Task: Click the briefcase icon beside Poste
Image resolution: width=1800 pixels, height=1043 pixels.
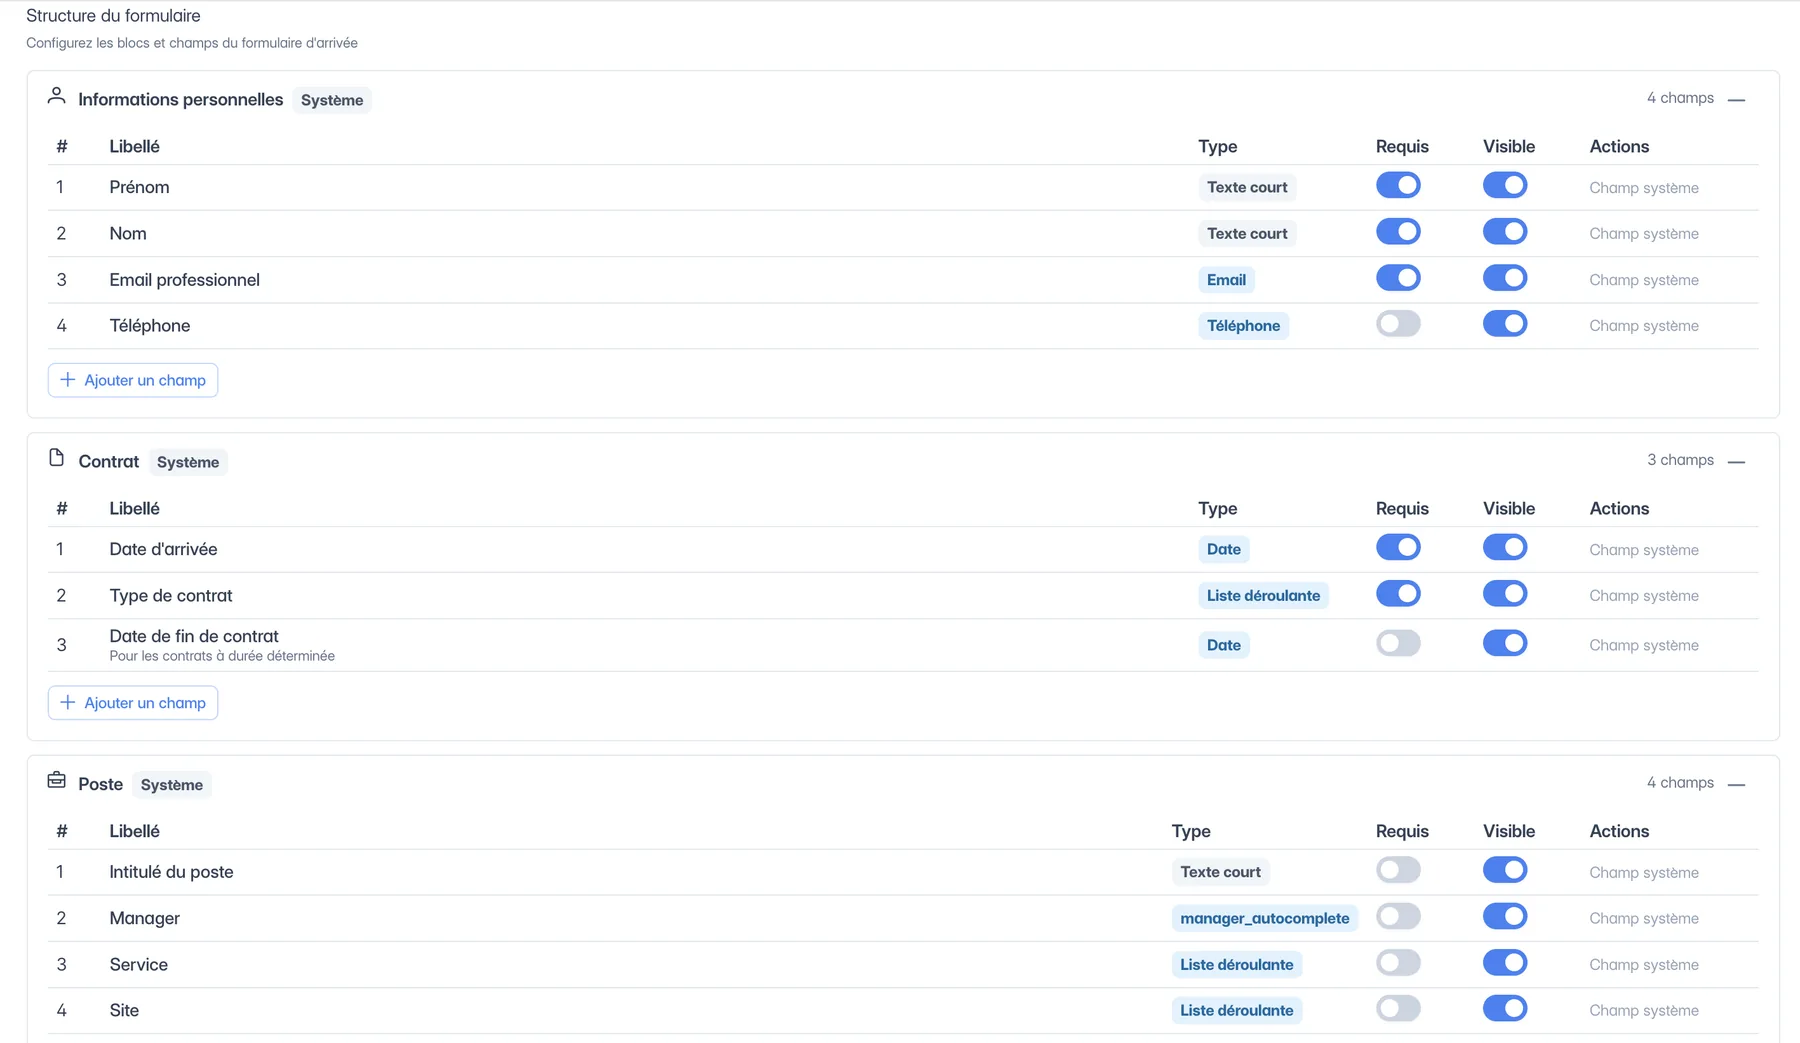Action: [x=57, y=780]
